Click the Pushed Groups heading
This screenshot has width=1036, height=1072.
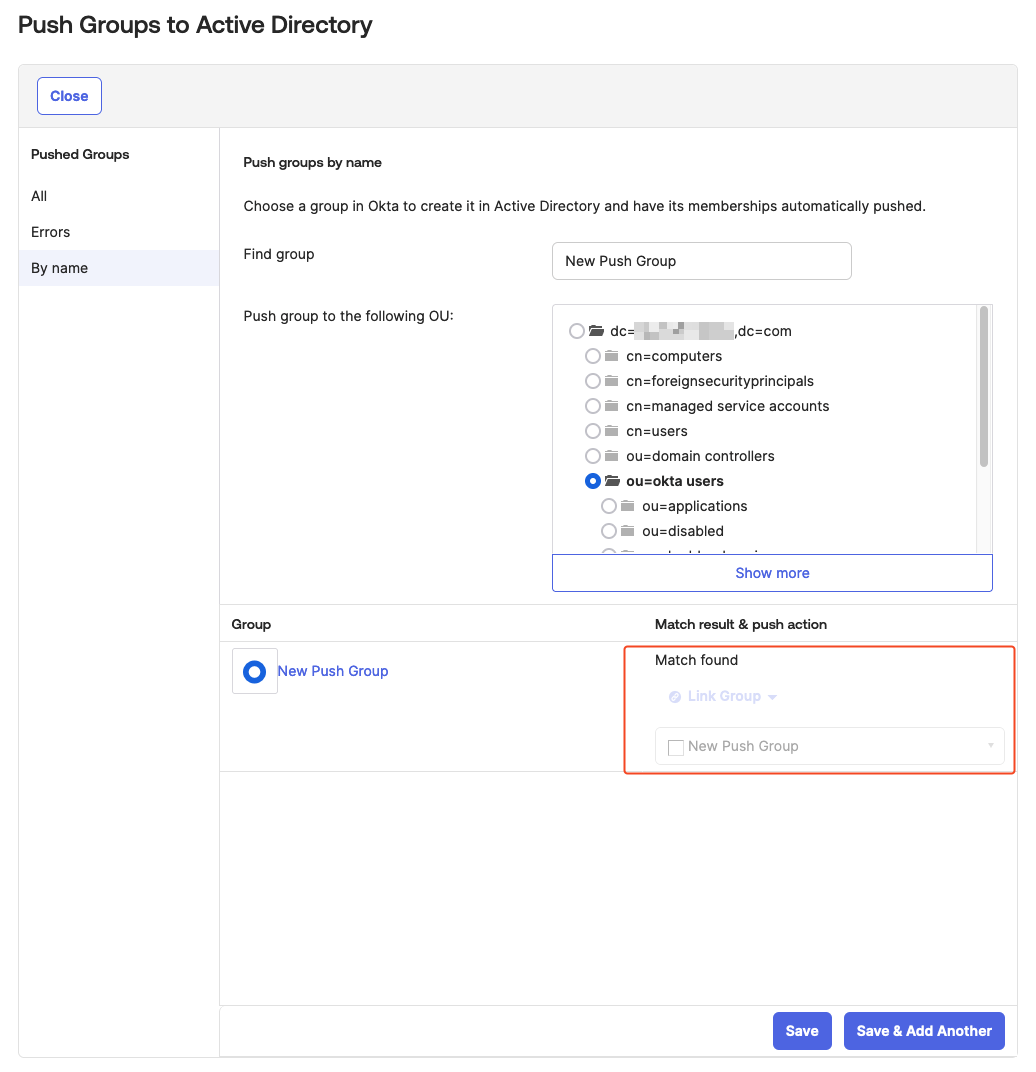click(80, 155)
